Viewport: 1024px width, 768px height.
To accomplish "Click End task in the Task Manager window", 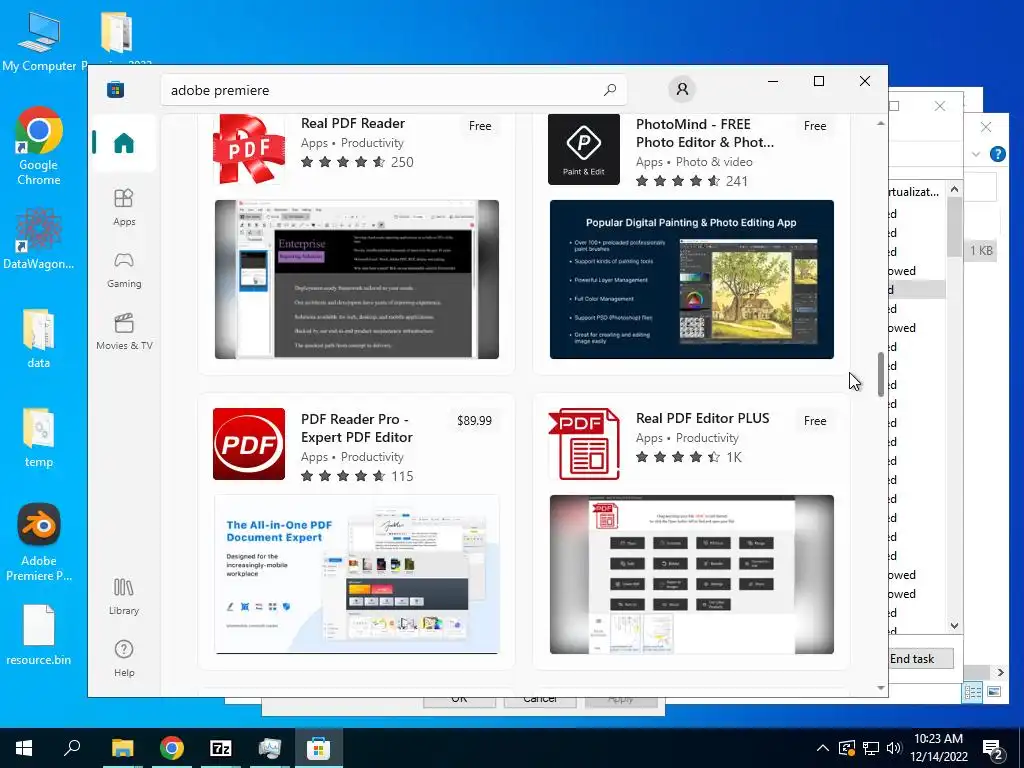I will tap(917, 659).
